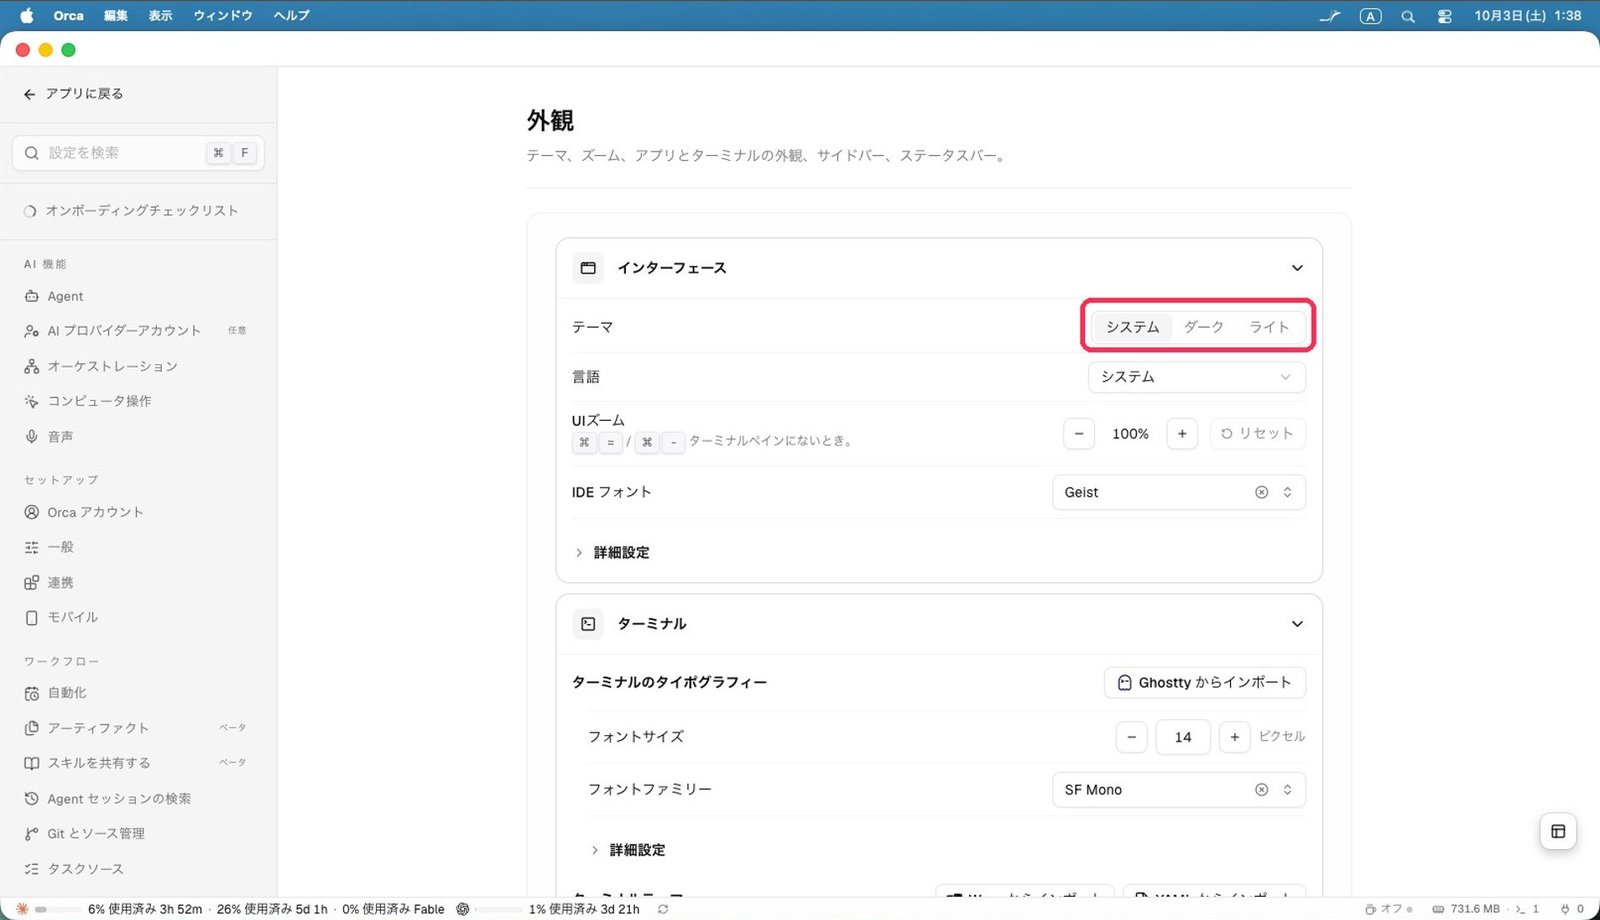Select the ライト theme option
This screenshot has width=1600, height=920.
(x=1269, y=327)
